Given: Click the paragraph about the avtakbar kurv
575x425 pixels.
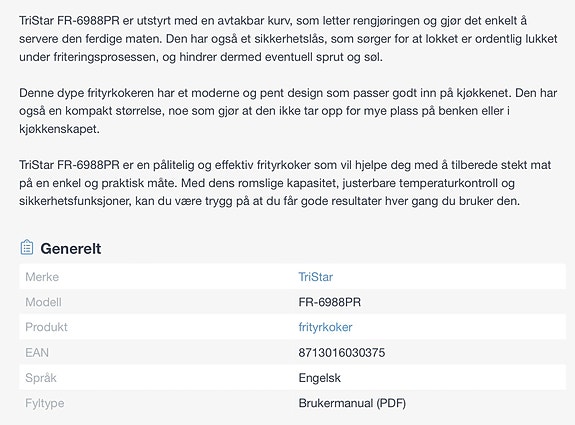Looking at the screenshot, I should coord(288,39).
